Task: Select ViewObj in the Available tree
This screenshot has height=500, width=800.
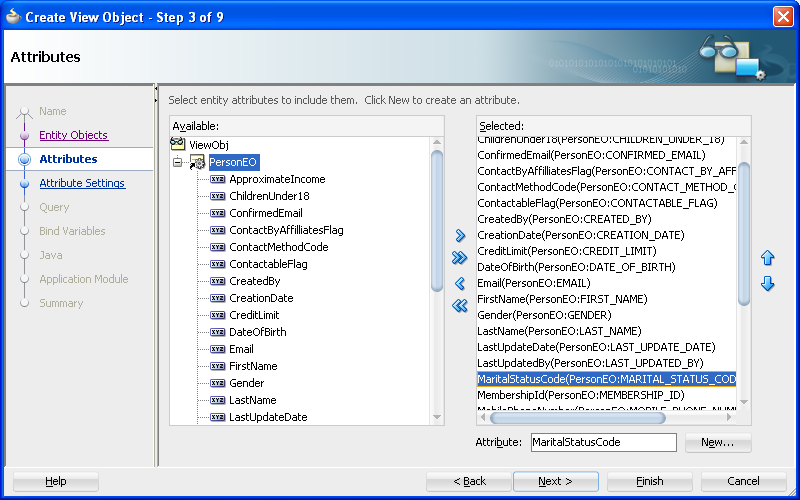Action: coord(209,145)
